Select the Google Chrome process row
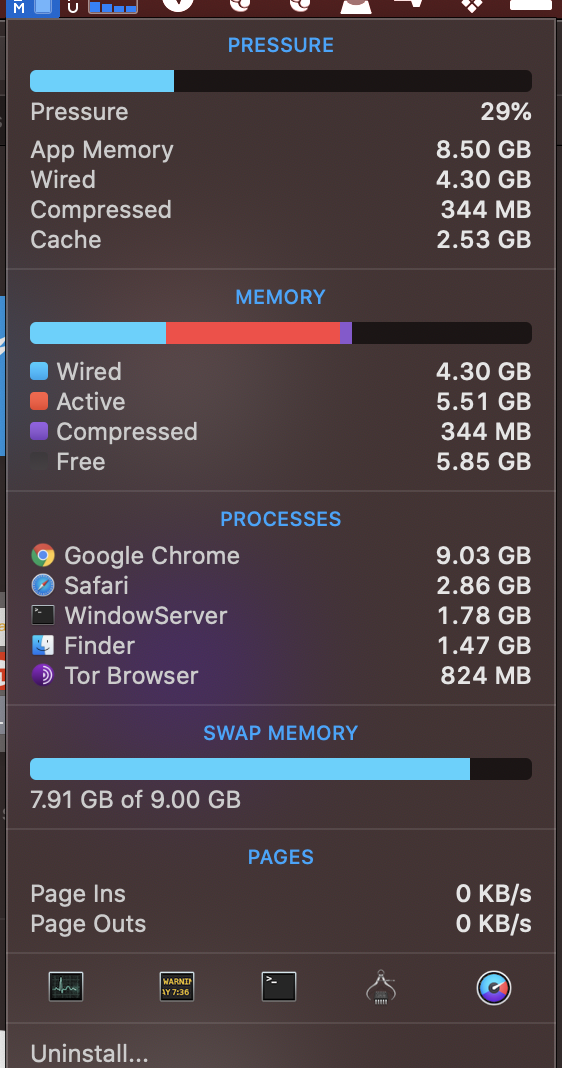The width and height of the screenshot is (562, 1068). pyautogui.click(x=281, y=556)
